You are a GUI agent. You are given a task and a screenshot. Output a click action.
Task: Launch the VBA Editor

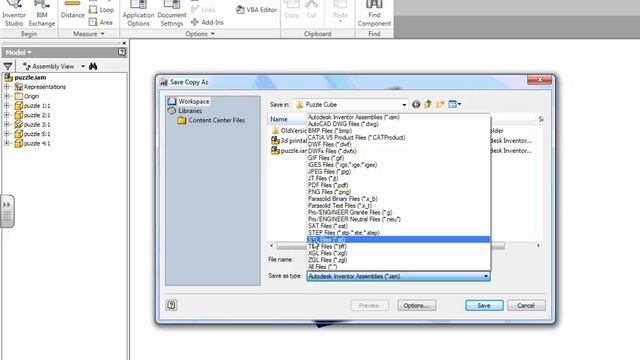[256, 9]
